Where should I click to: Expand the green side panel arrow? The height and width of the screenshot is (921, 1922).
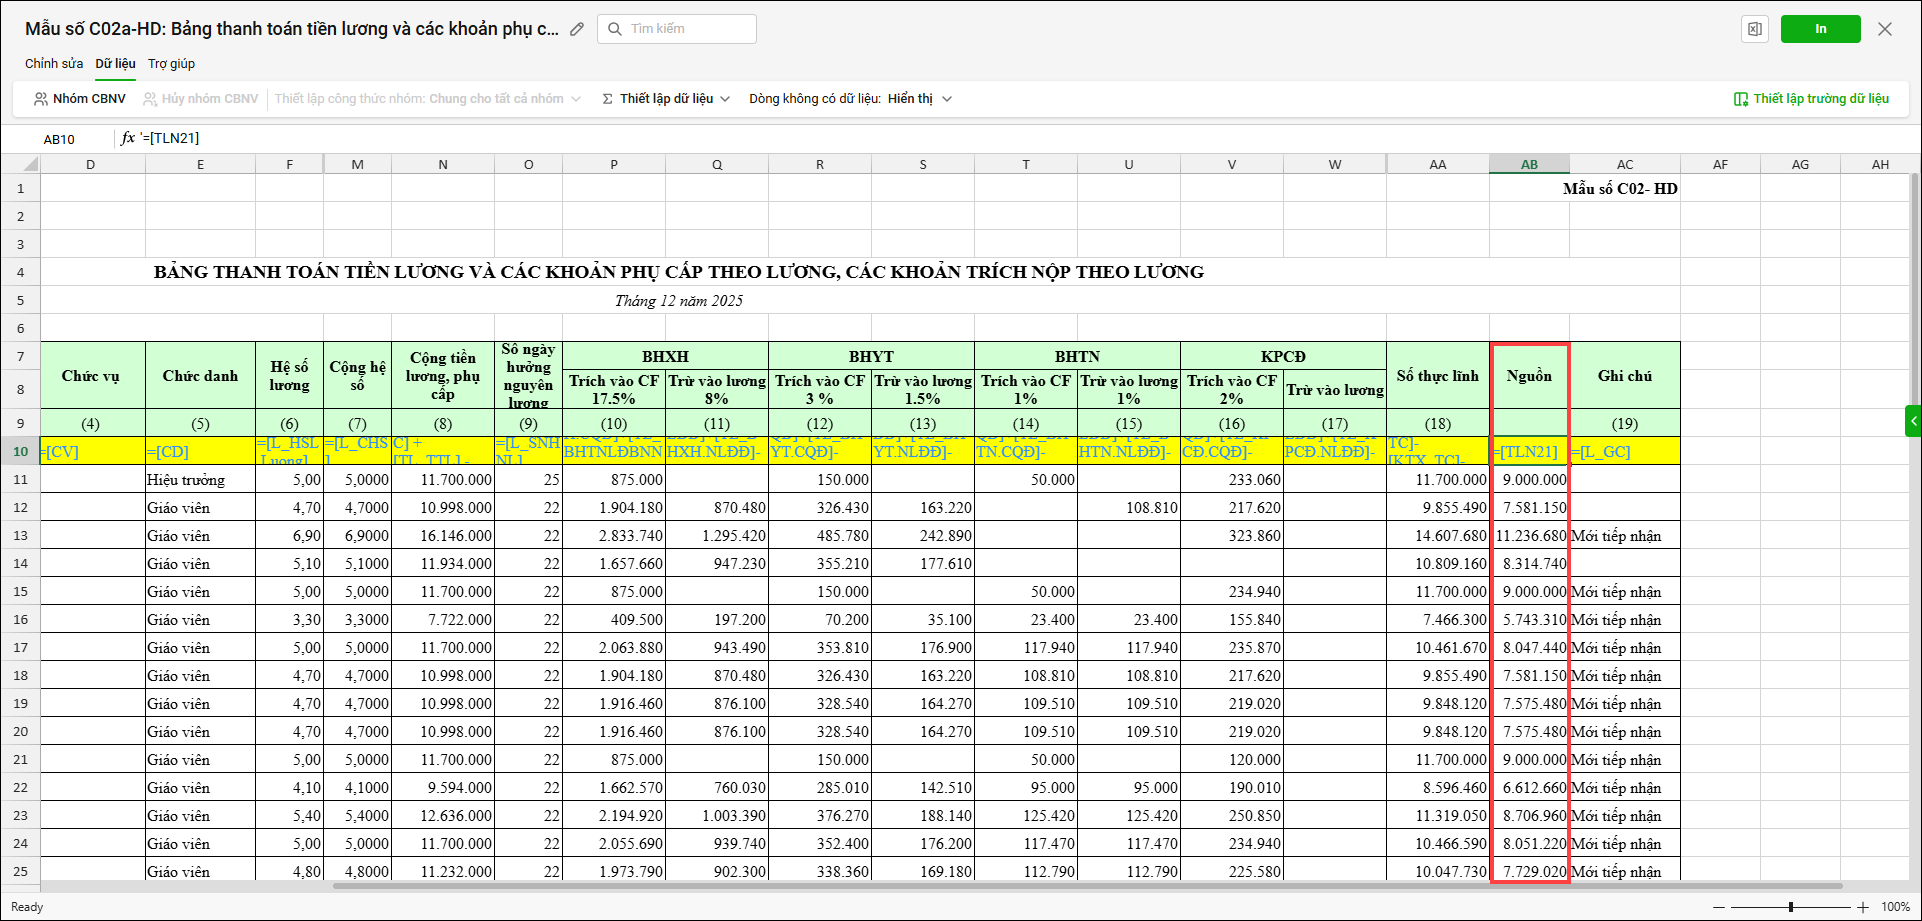click(x=1913, y=421)
